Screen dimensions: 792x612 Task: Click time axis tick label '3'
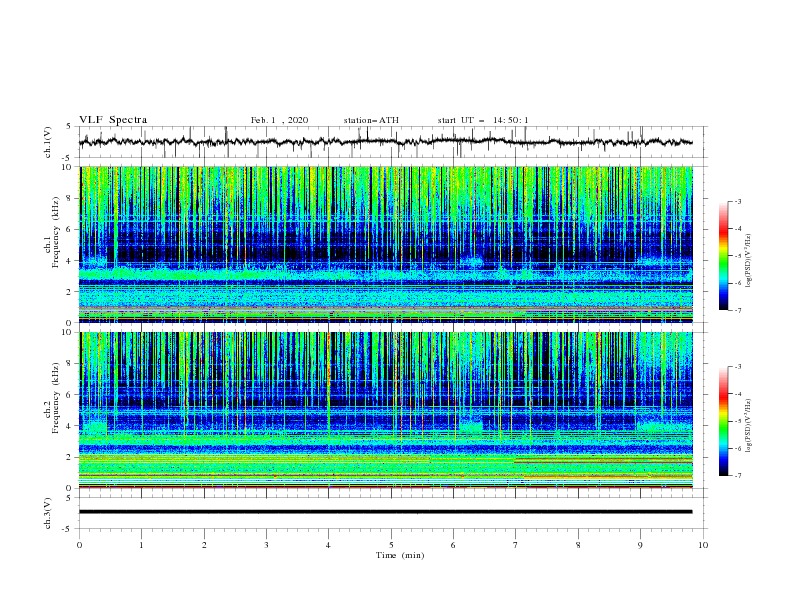267,545
